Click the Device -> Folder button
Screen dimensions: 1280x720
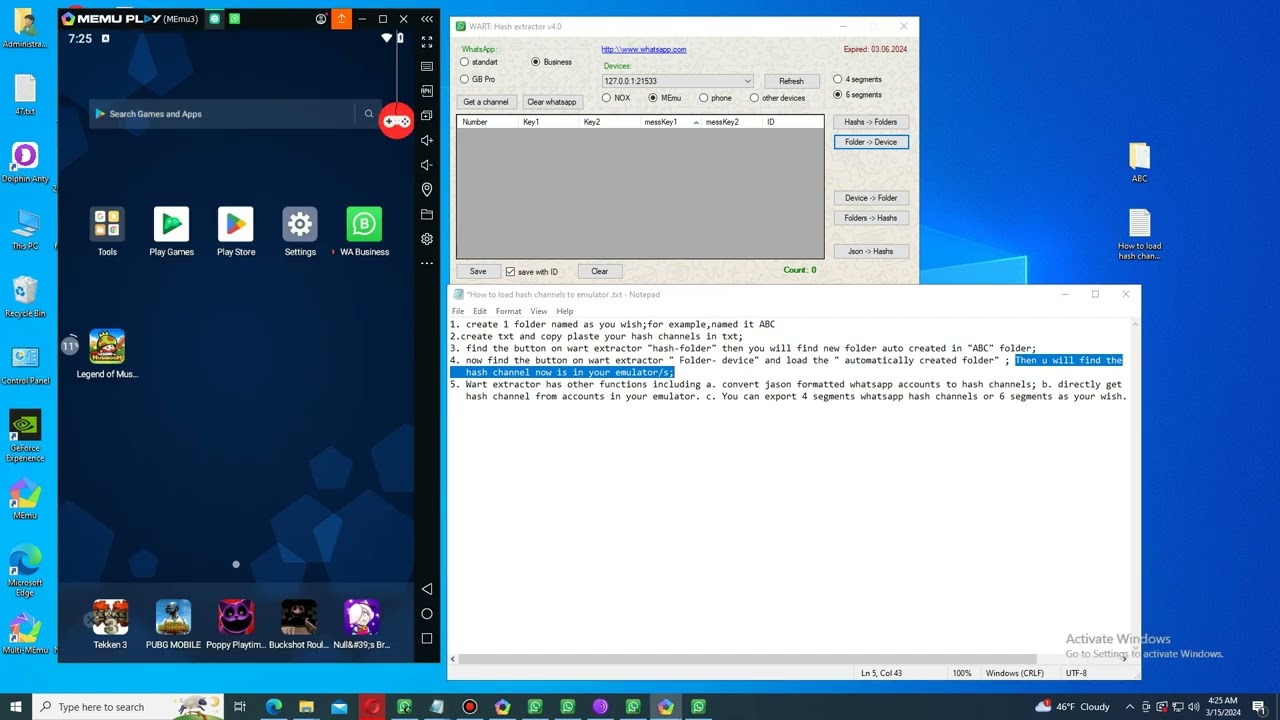(871, 198)
